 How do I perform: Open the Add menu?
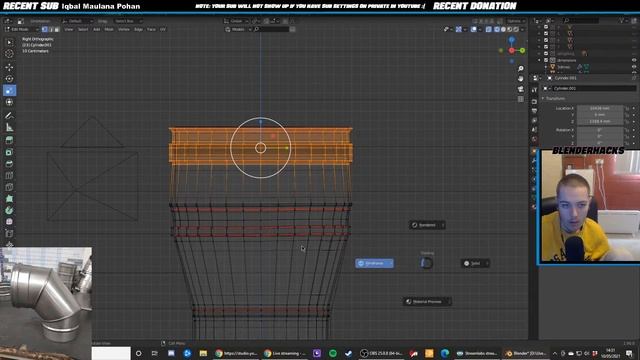[x=96, y=29]
